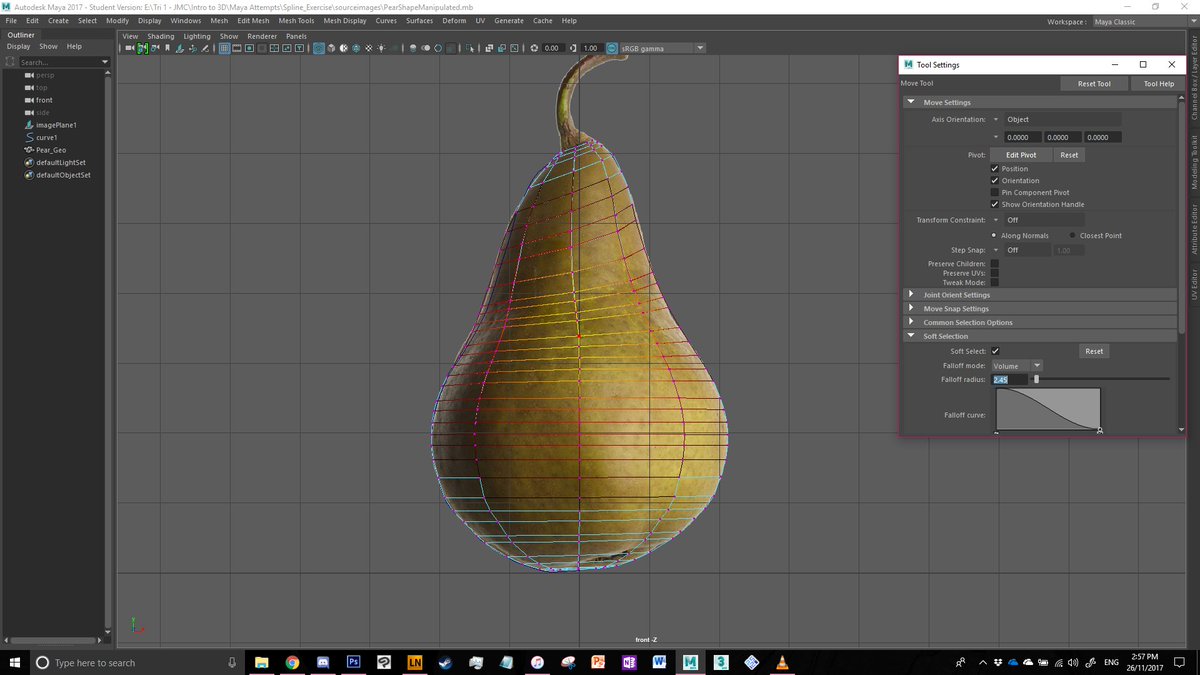Uncheck the Orientation checkbox under Pivot
The height and width of the screenshot is (675, 1200).
point(995,181)
